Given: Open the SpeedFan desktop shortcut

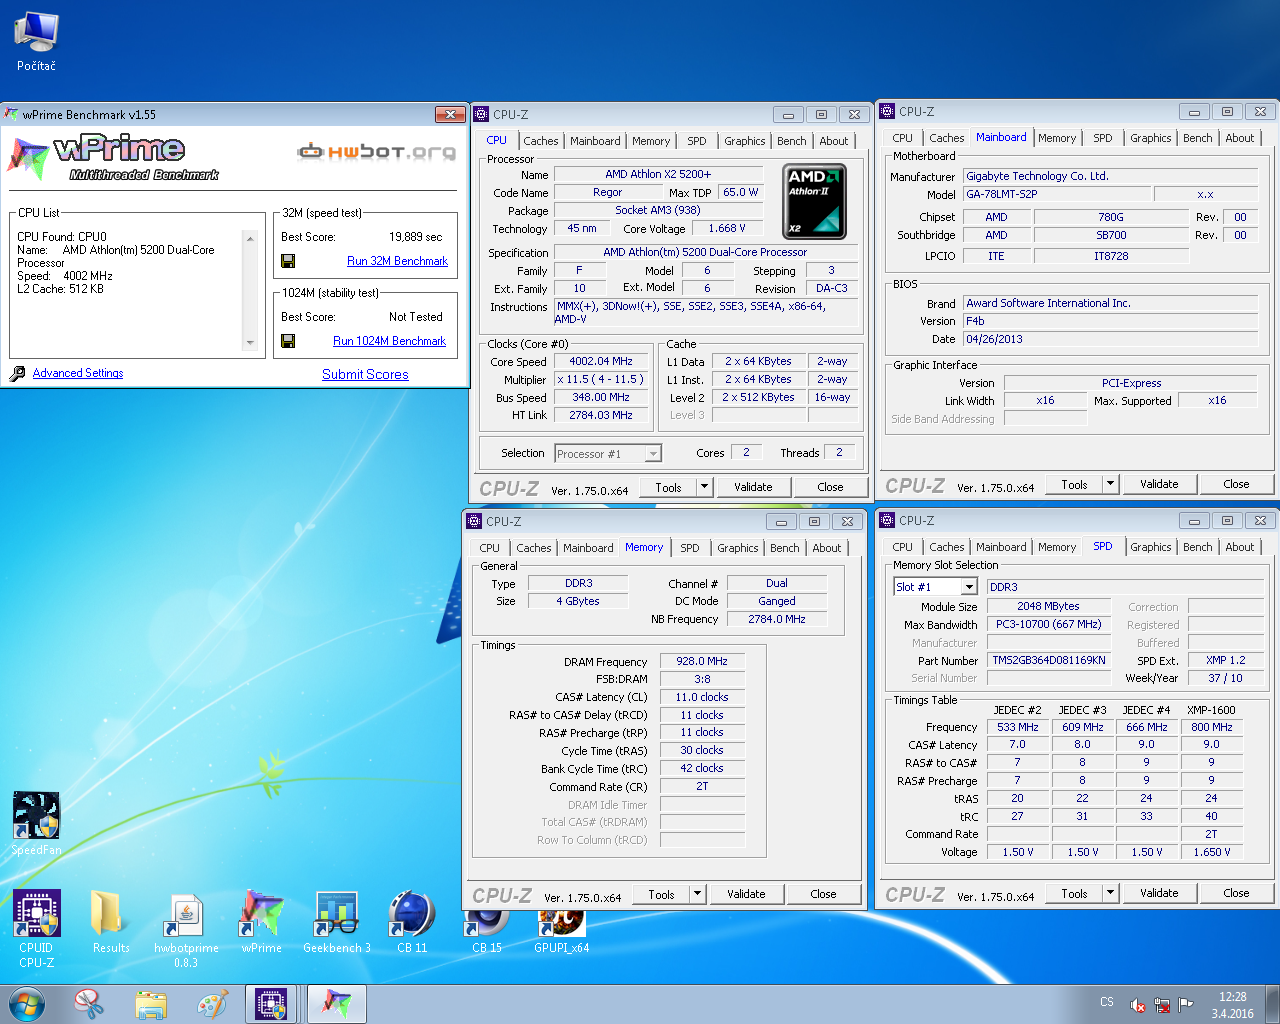Looking at the screenshot, I should 36,823.
